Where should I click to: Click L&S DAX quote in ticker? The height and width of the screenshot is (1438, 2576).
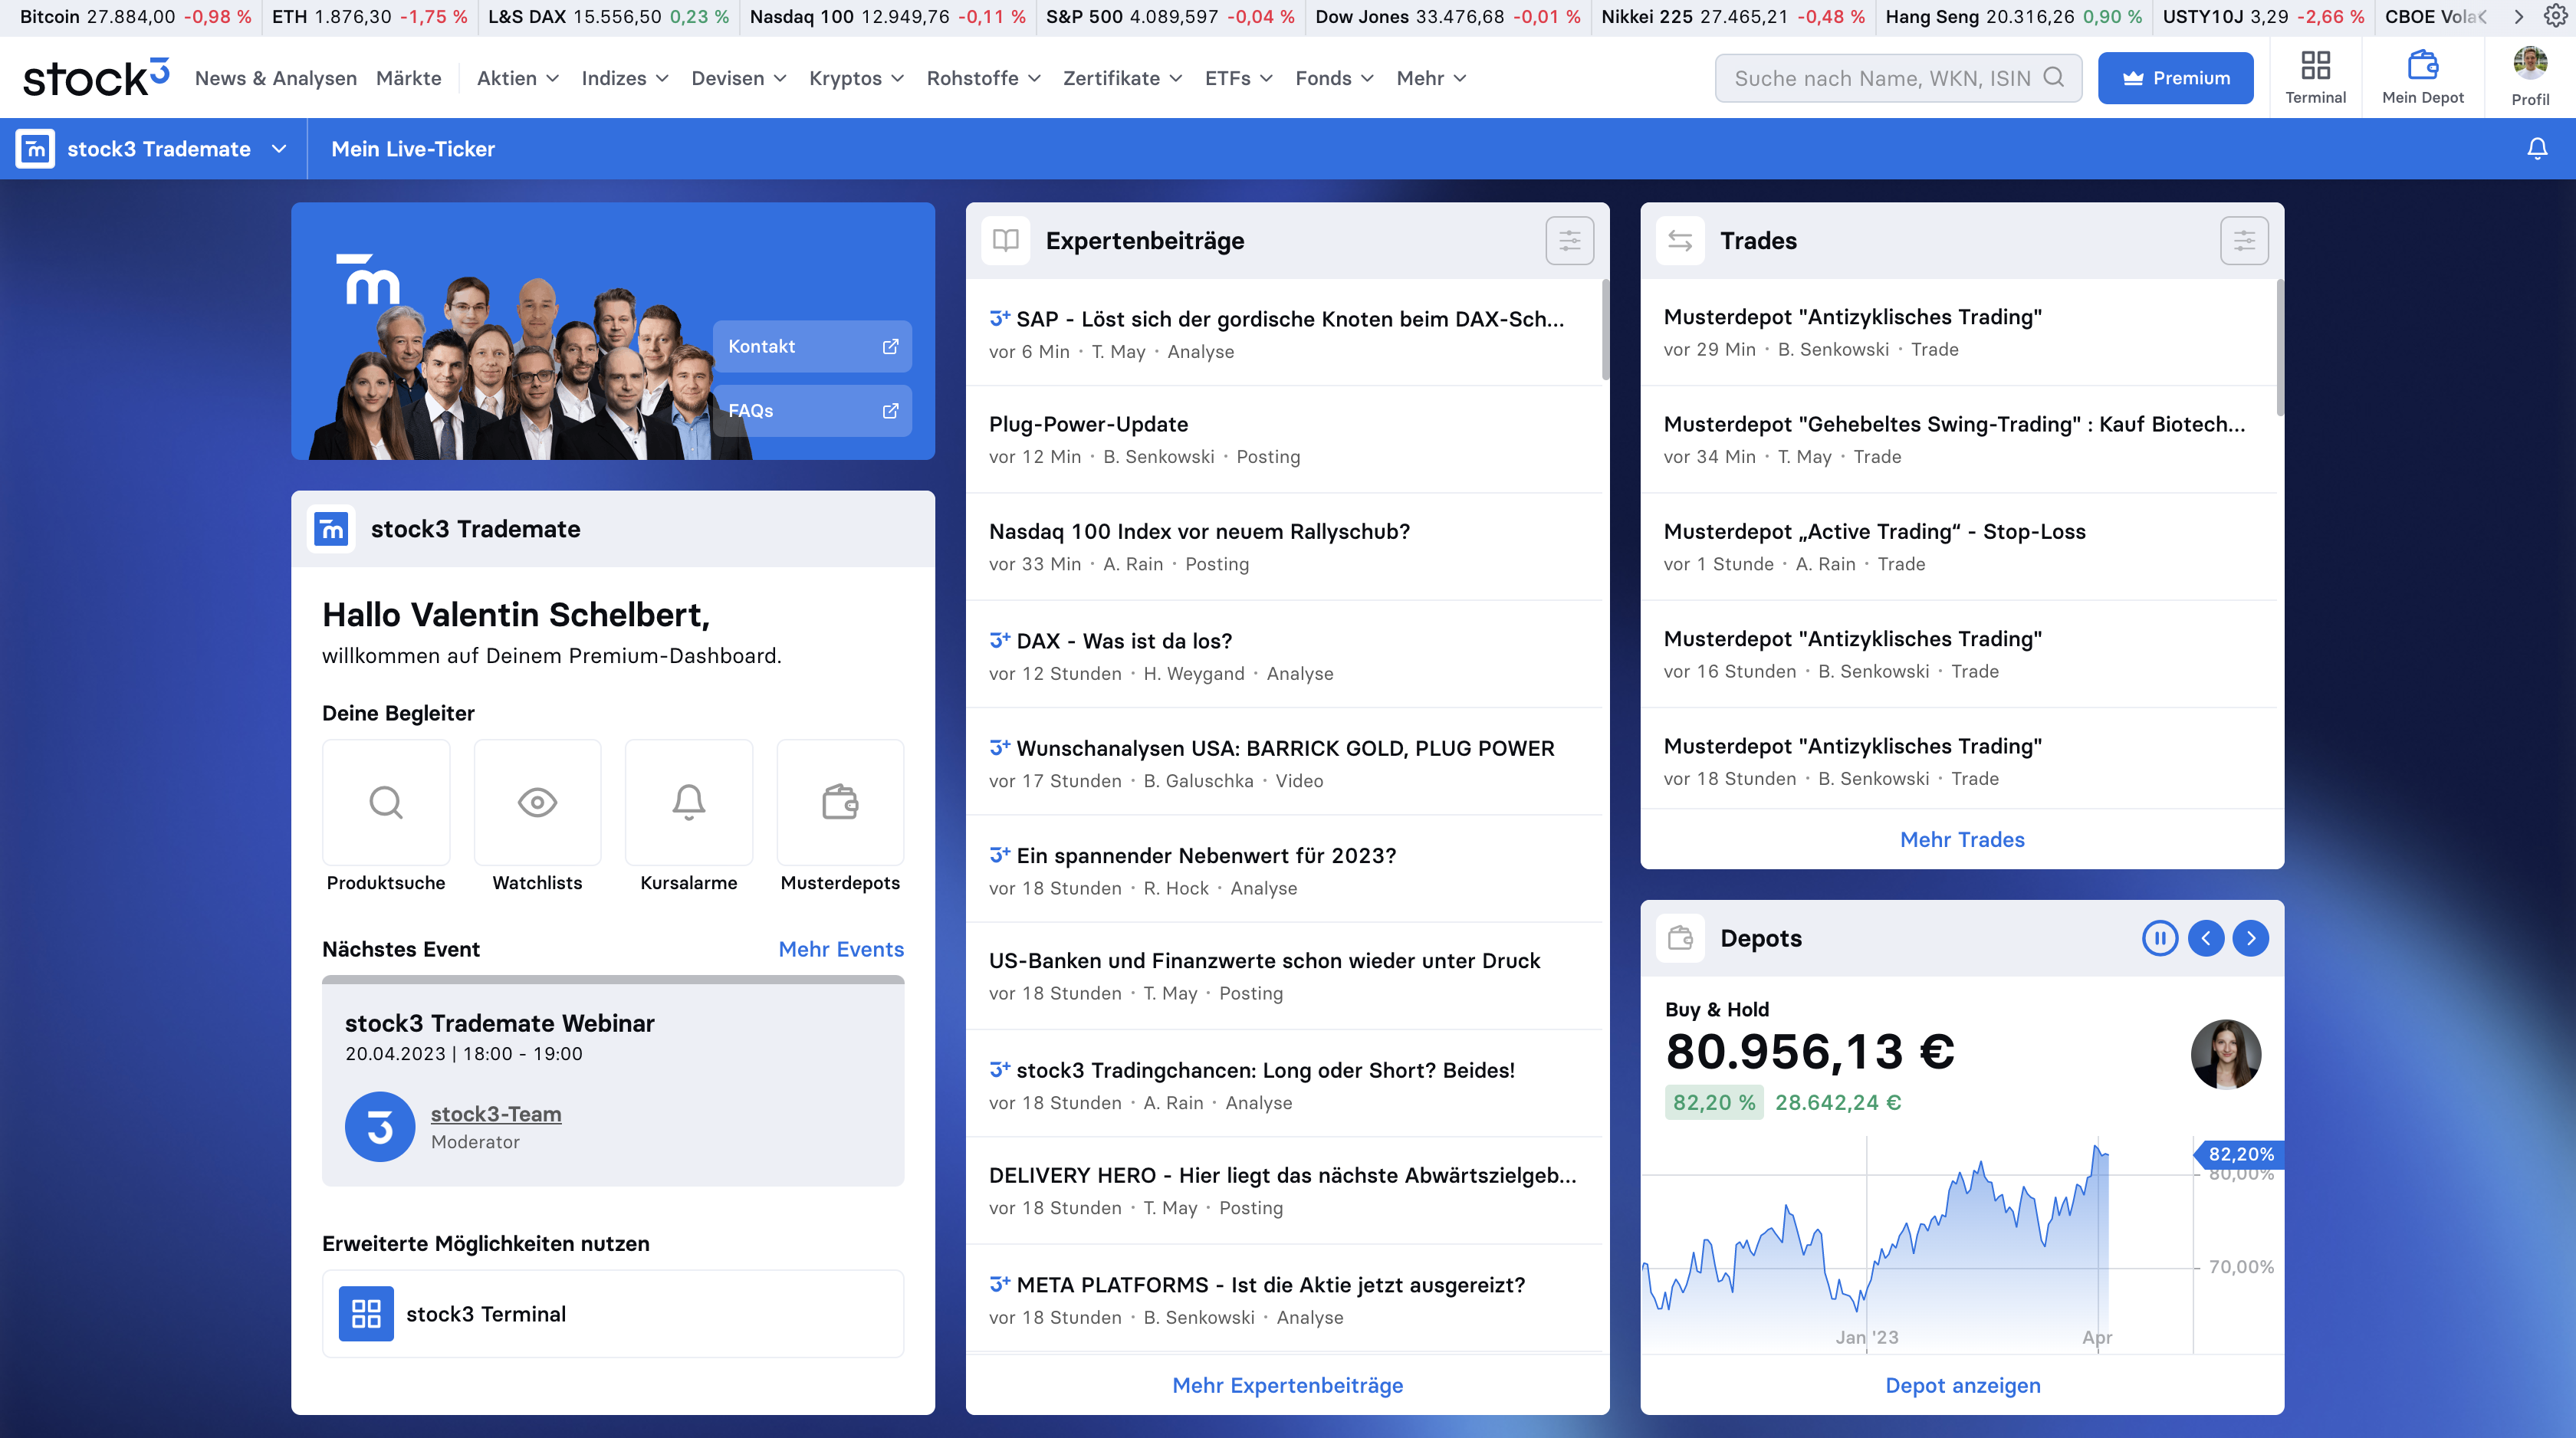click(x=608, y=17)
